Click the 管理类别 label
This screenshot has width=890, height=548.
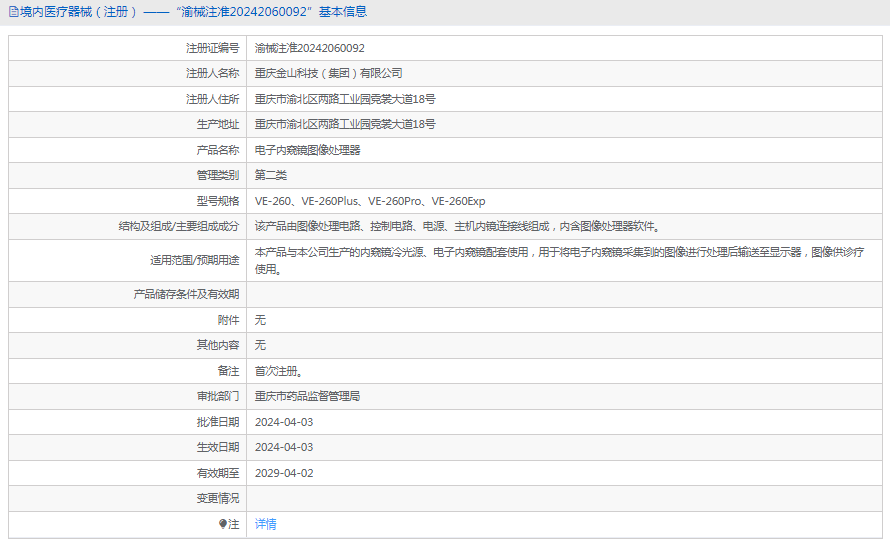point(218,175)
